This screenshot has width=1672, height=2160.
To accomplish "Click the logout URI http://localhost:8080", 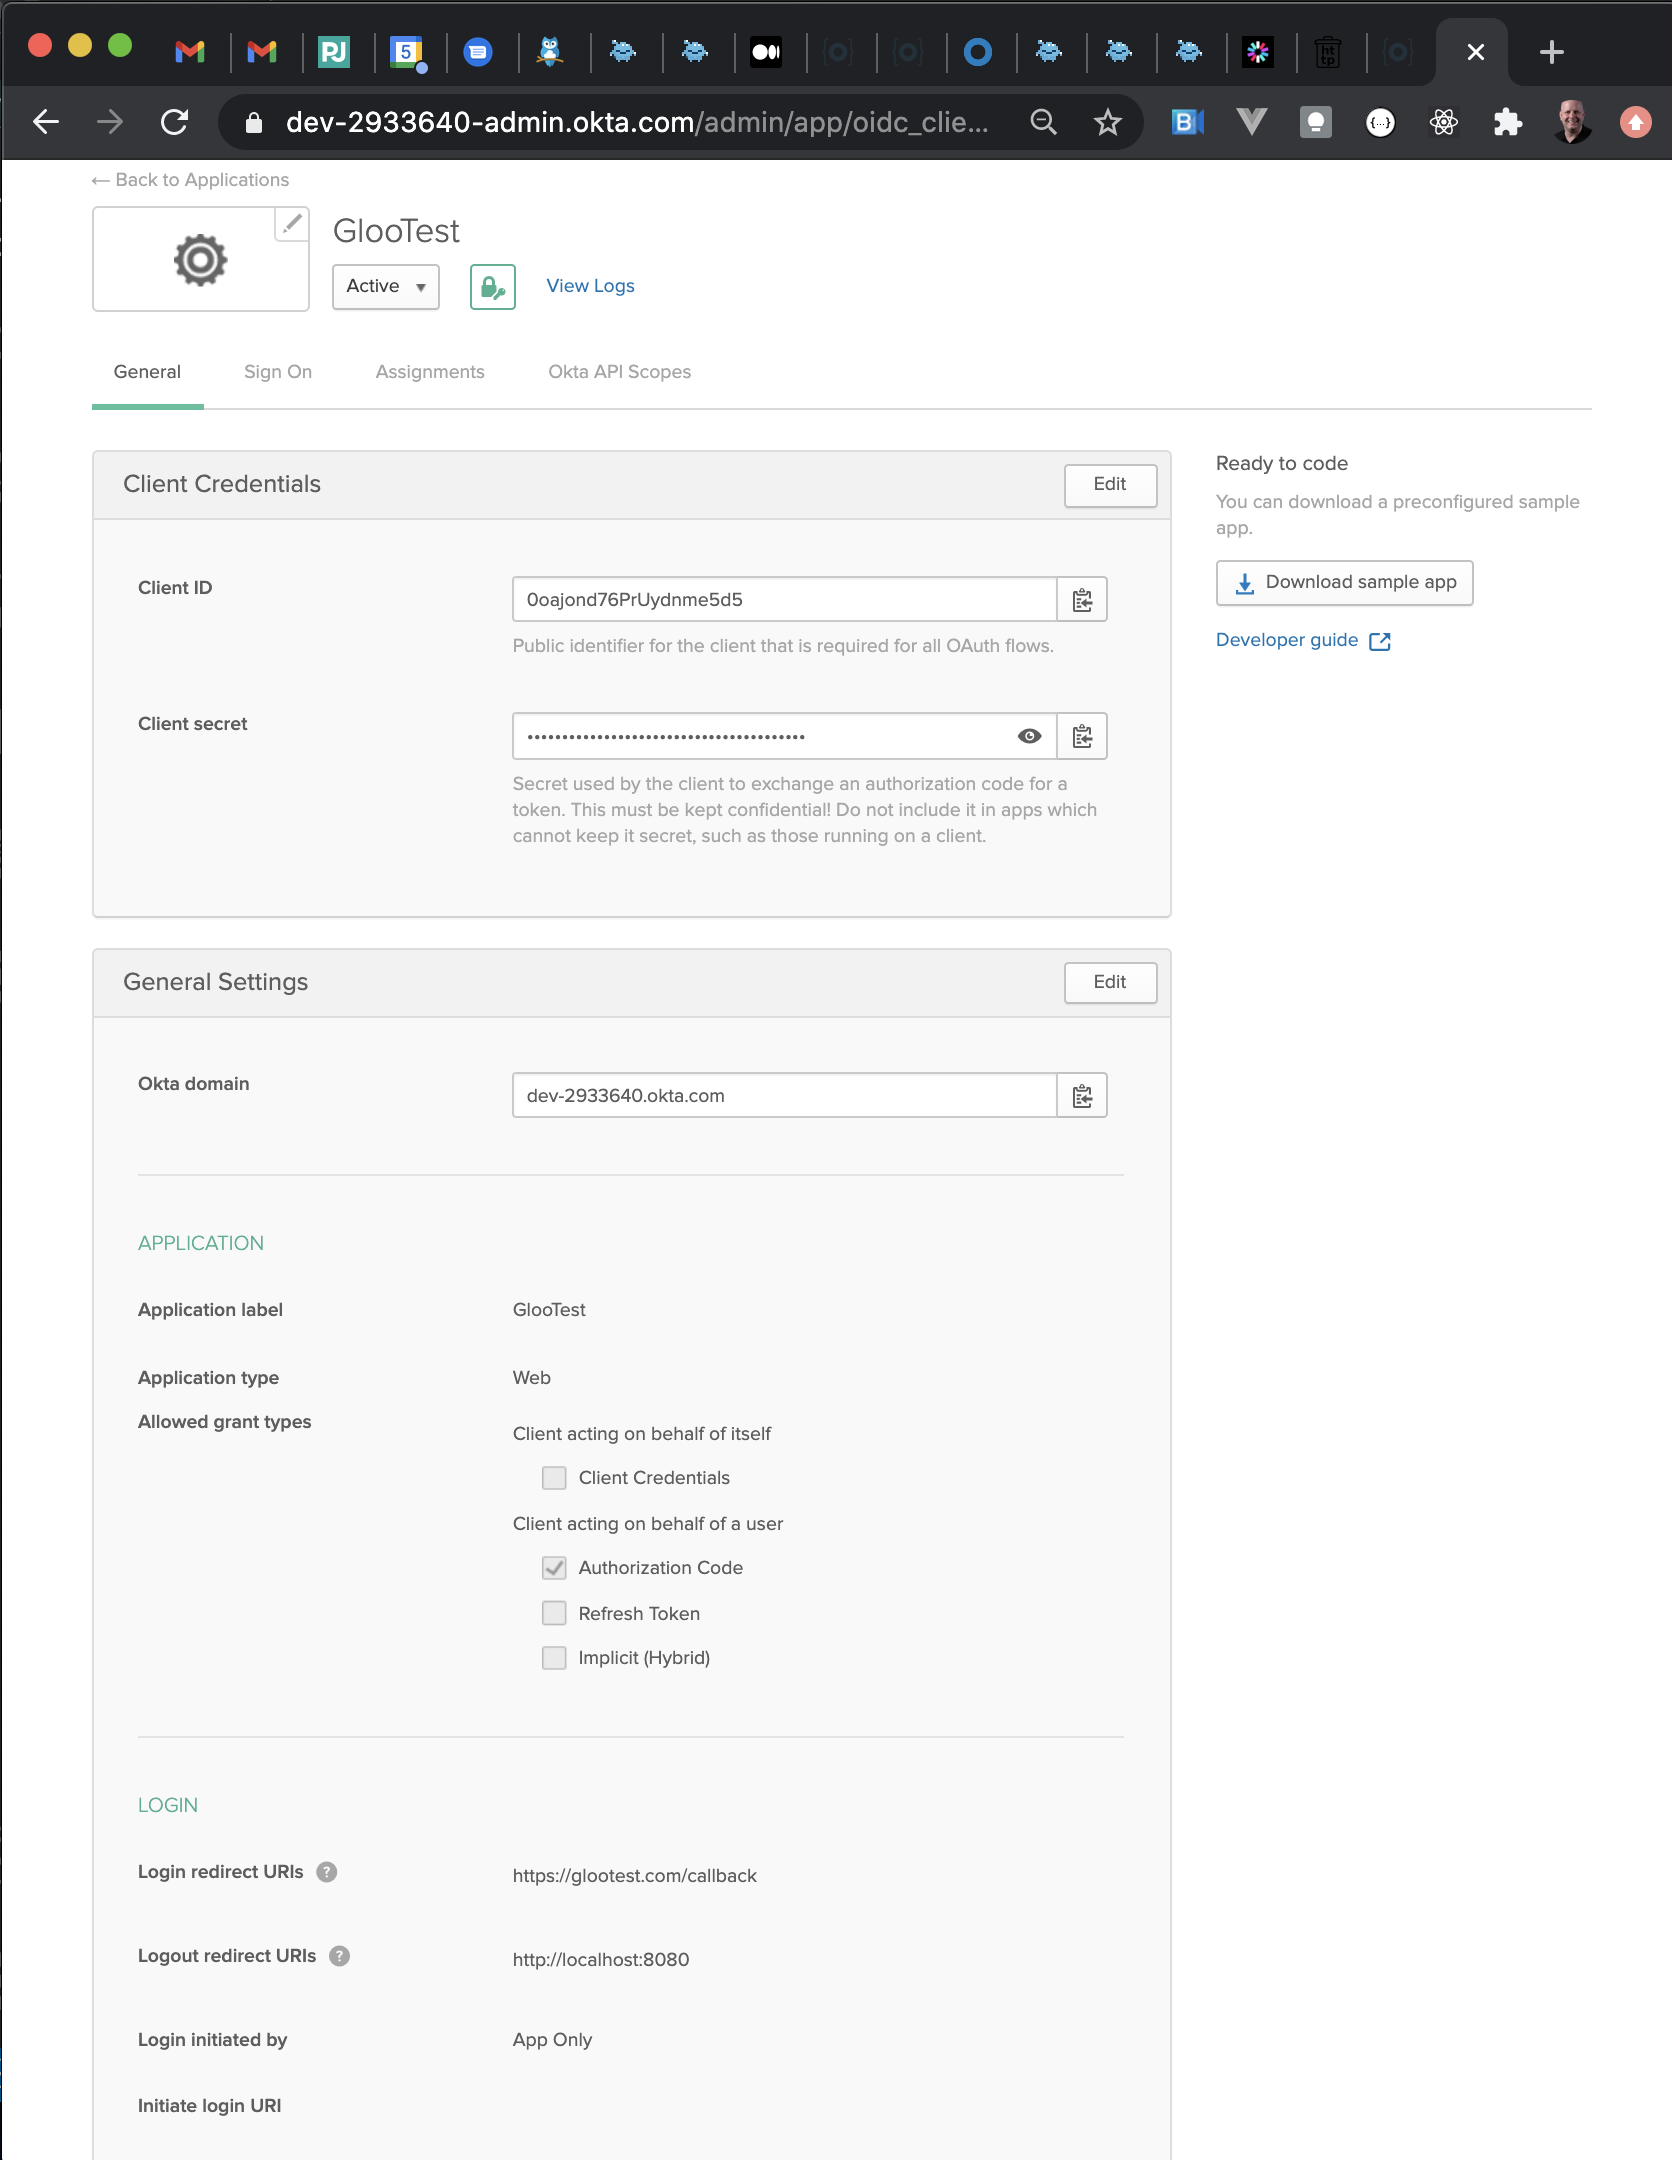I will (x=601, y=1960).
